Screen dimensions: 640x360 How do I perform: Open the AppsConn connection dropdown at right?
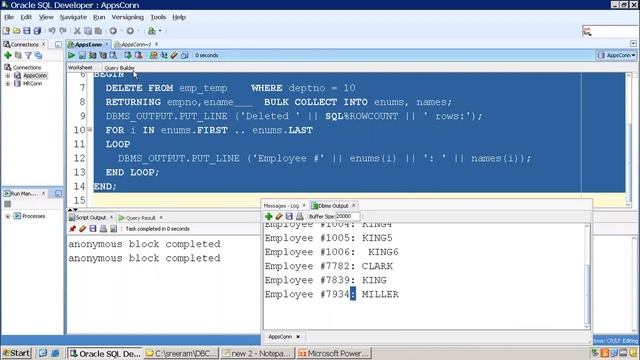617,55
